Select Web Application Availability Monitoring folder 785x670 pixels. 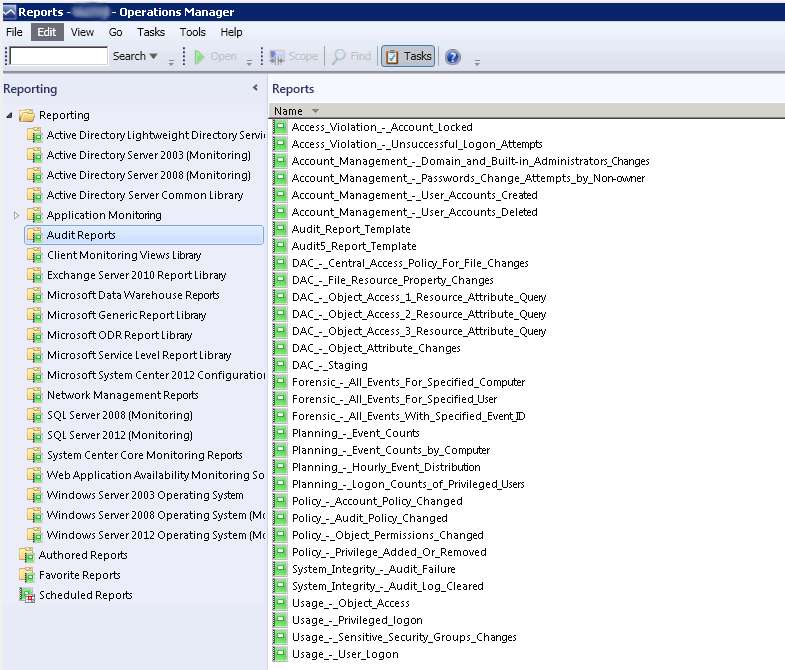156,475
